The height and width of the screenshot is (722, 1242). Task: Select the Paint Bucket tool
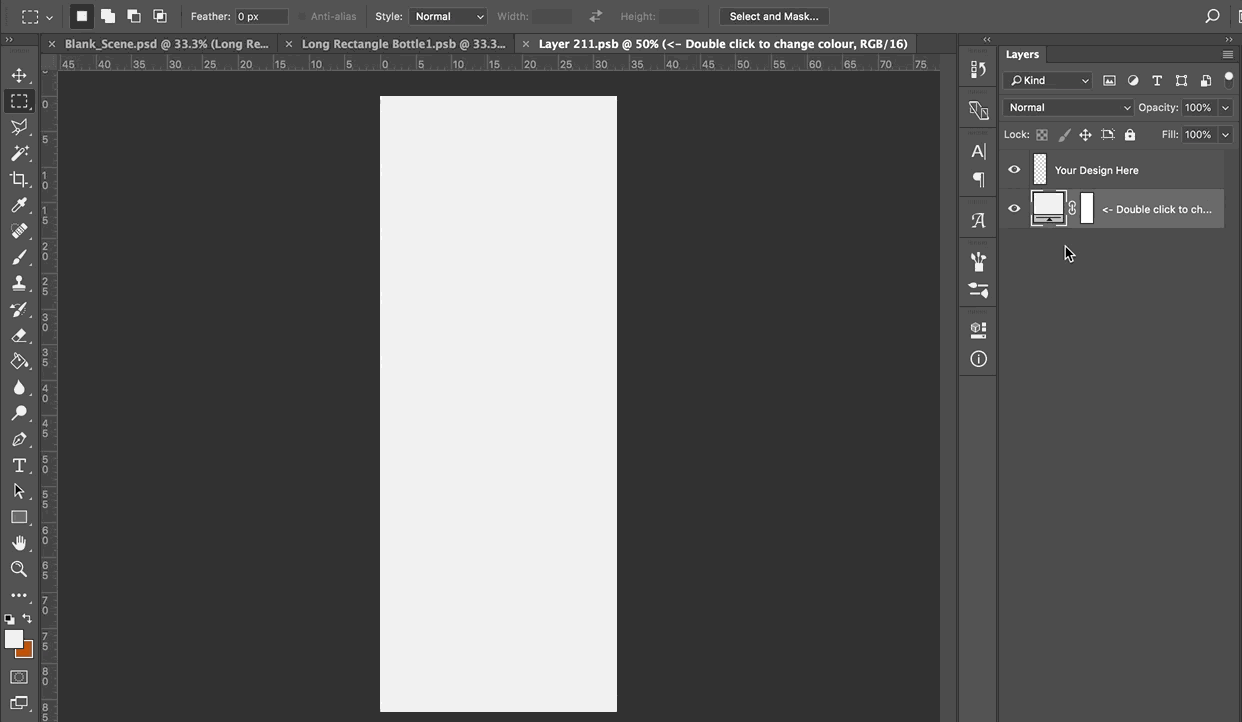(19, 361)
